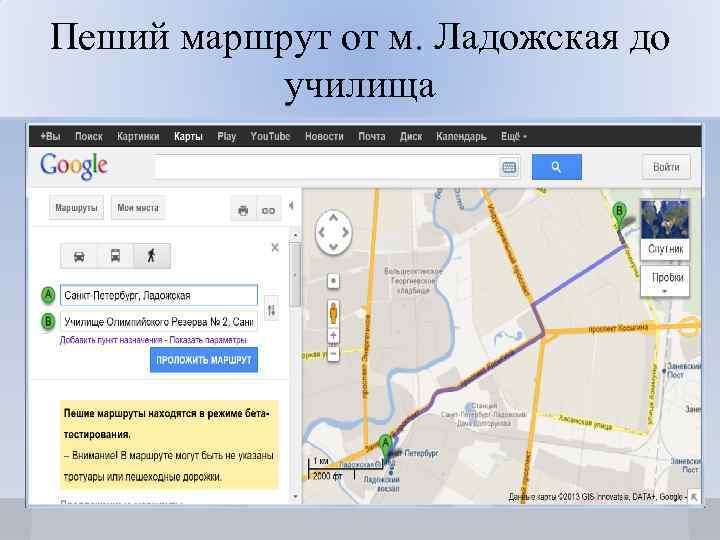Select the walking route mode icon
This screenshot has height=540, width=720.
coord(152,256)
